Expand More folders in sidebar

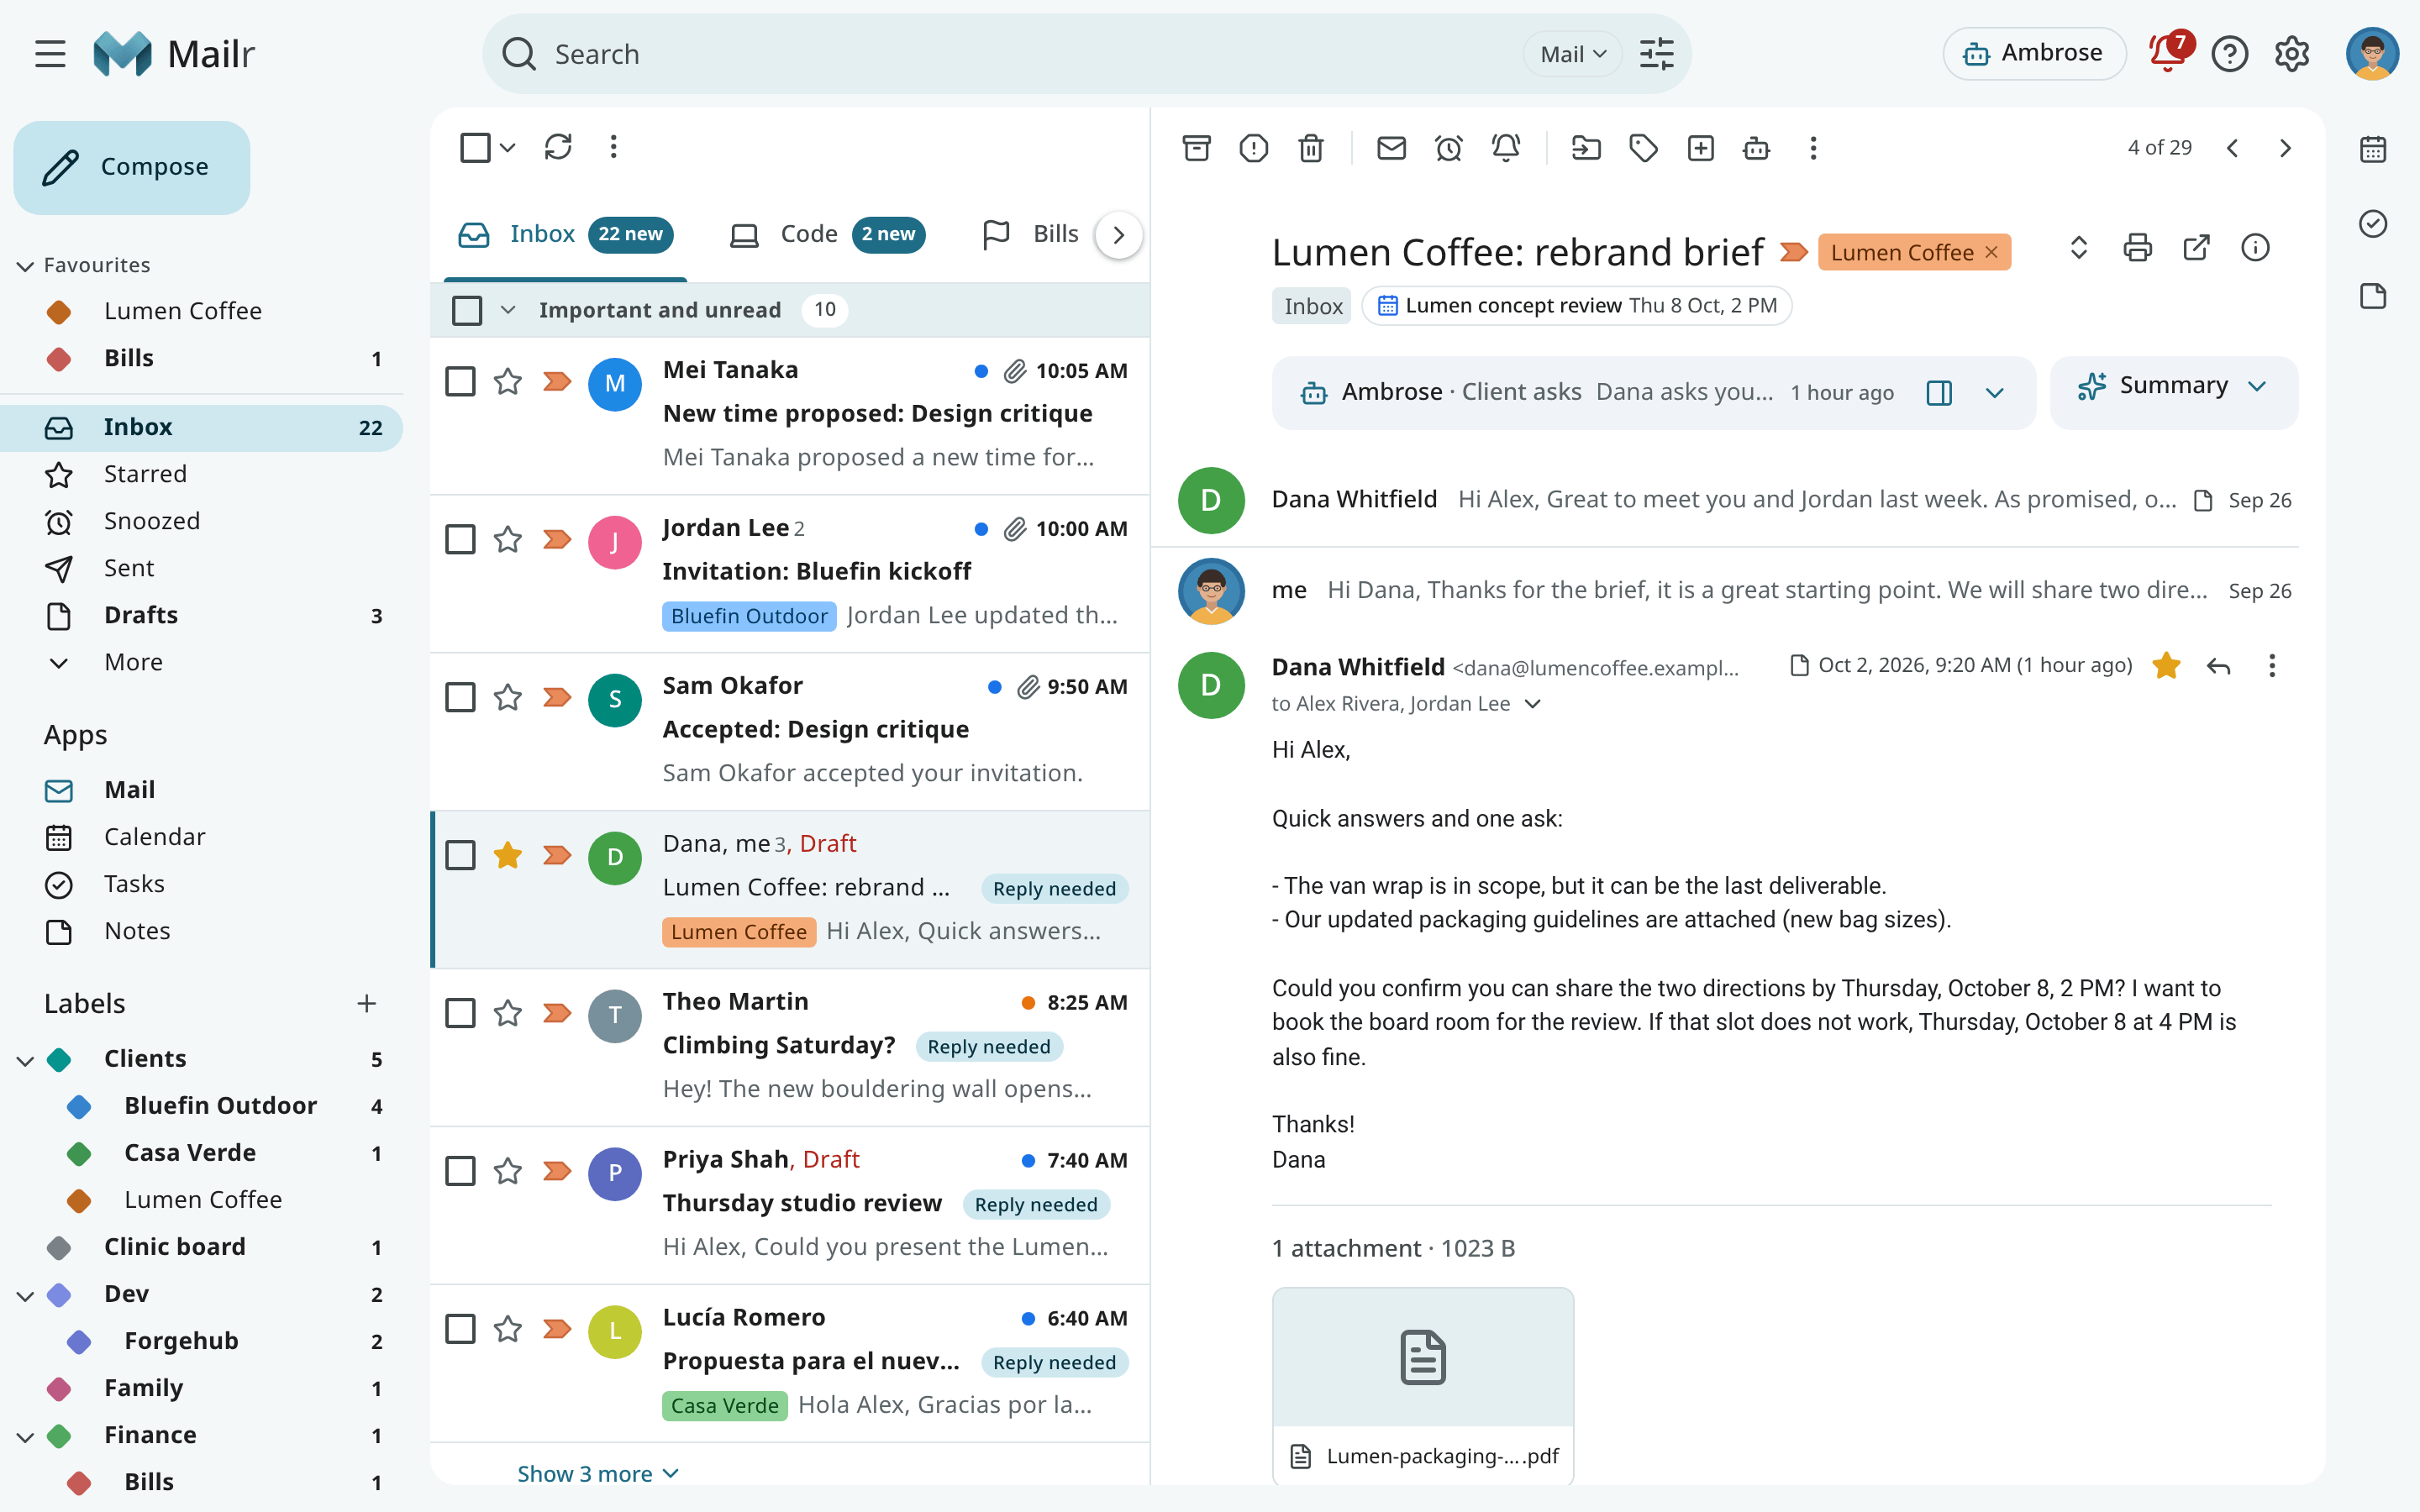coord(203,662)
